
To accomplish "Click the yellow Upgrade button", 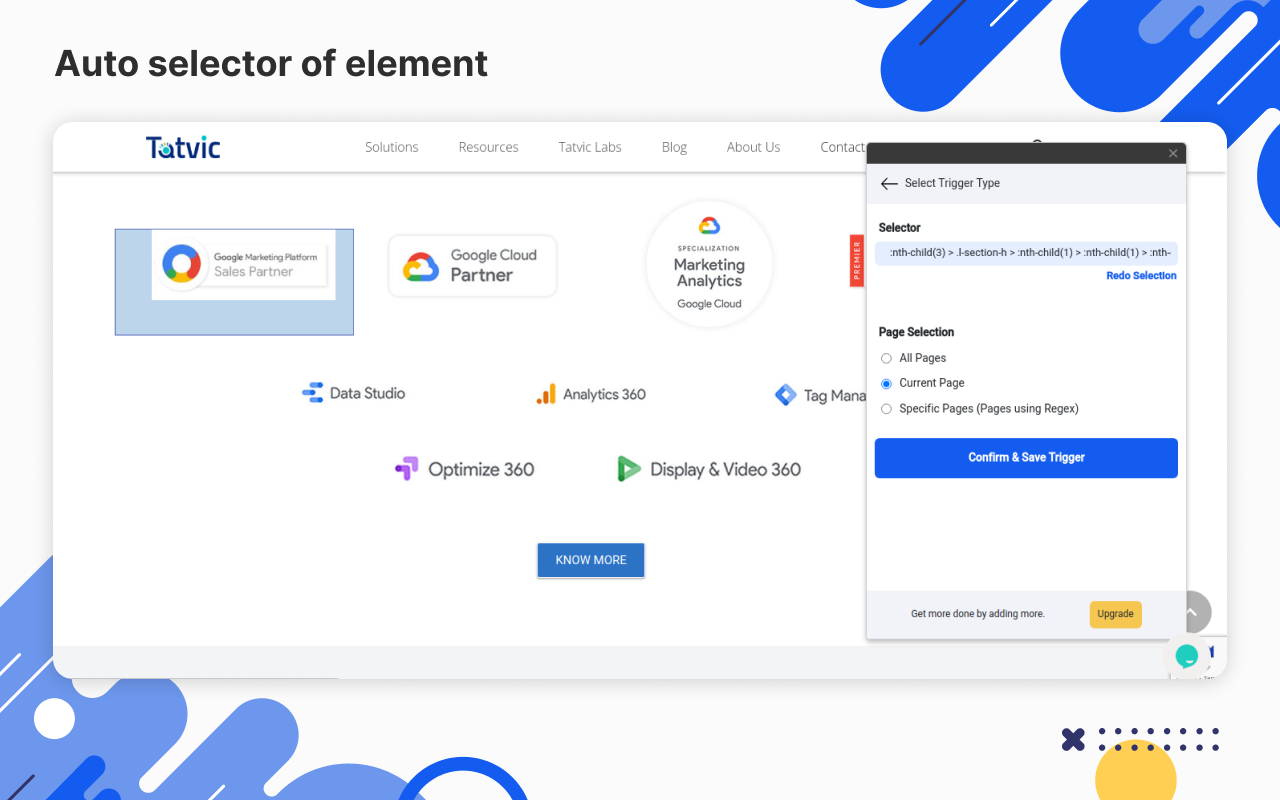I will 1115,614.
